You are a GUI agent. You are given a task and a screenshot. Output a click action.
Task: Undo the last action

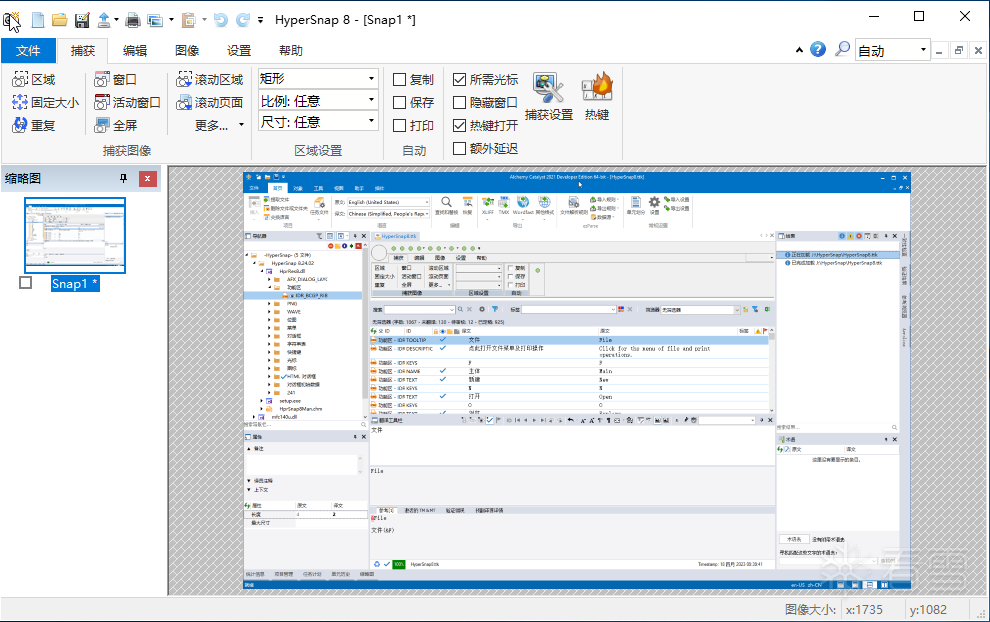(220, 20)
